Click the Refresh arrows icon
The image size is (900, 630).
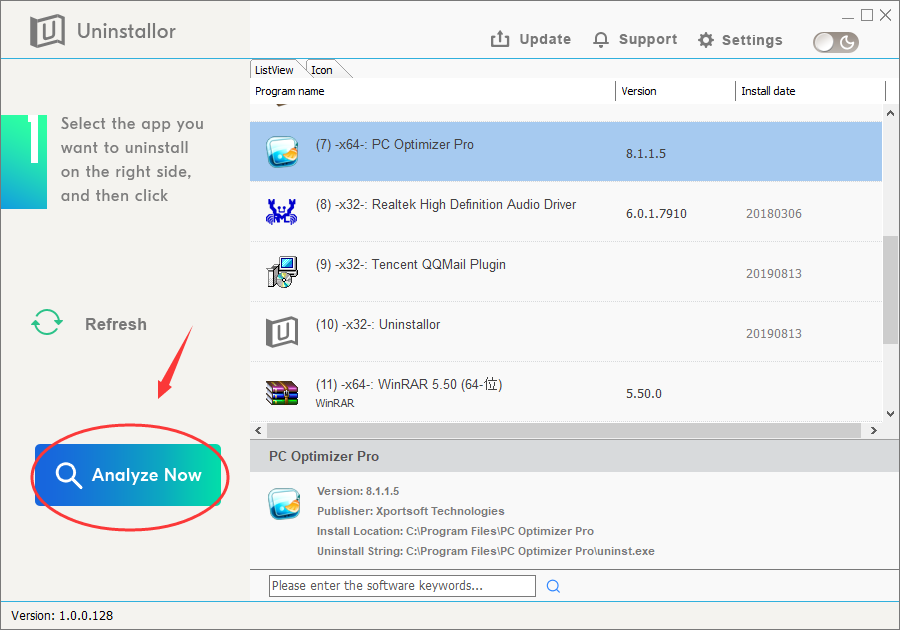coord(47,322)
